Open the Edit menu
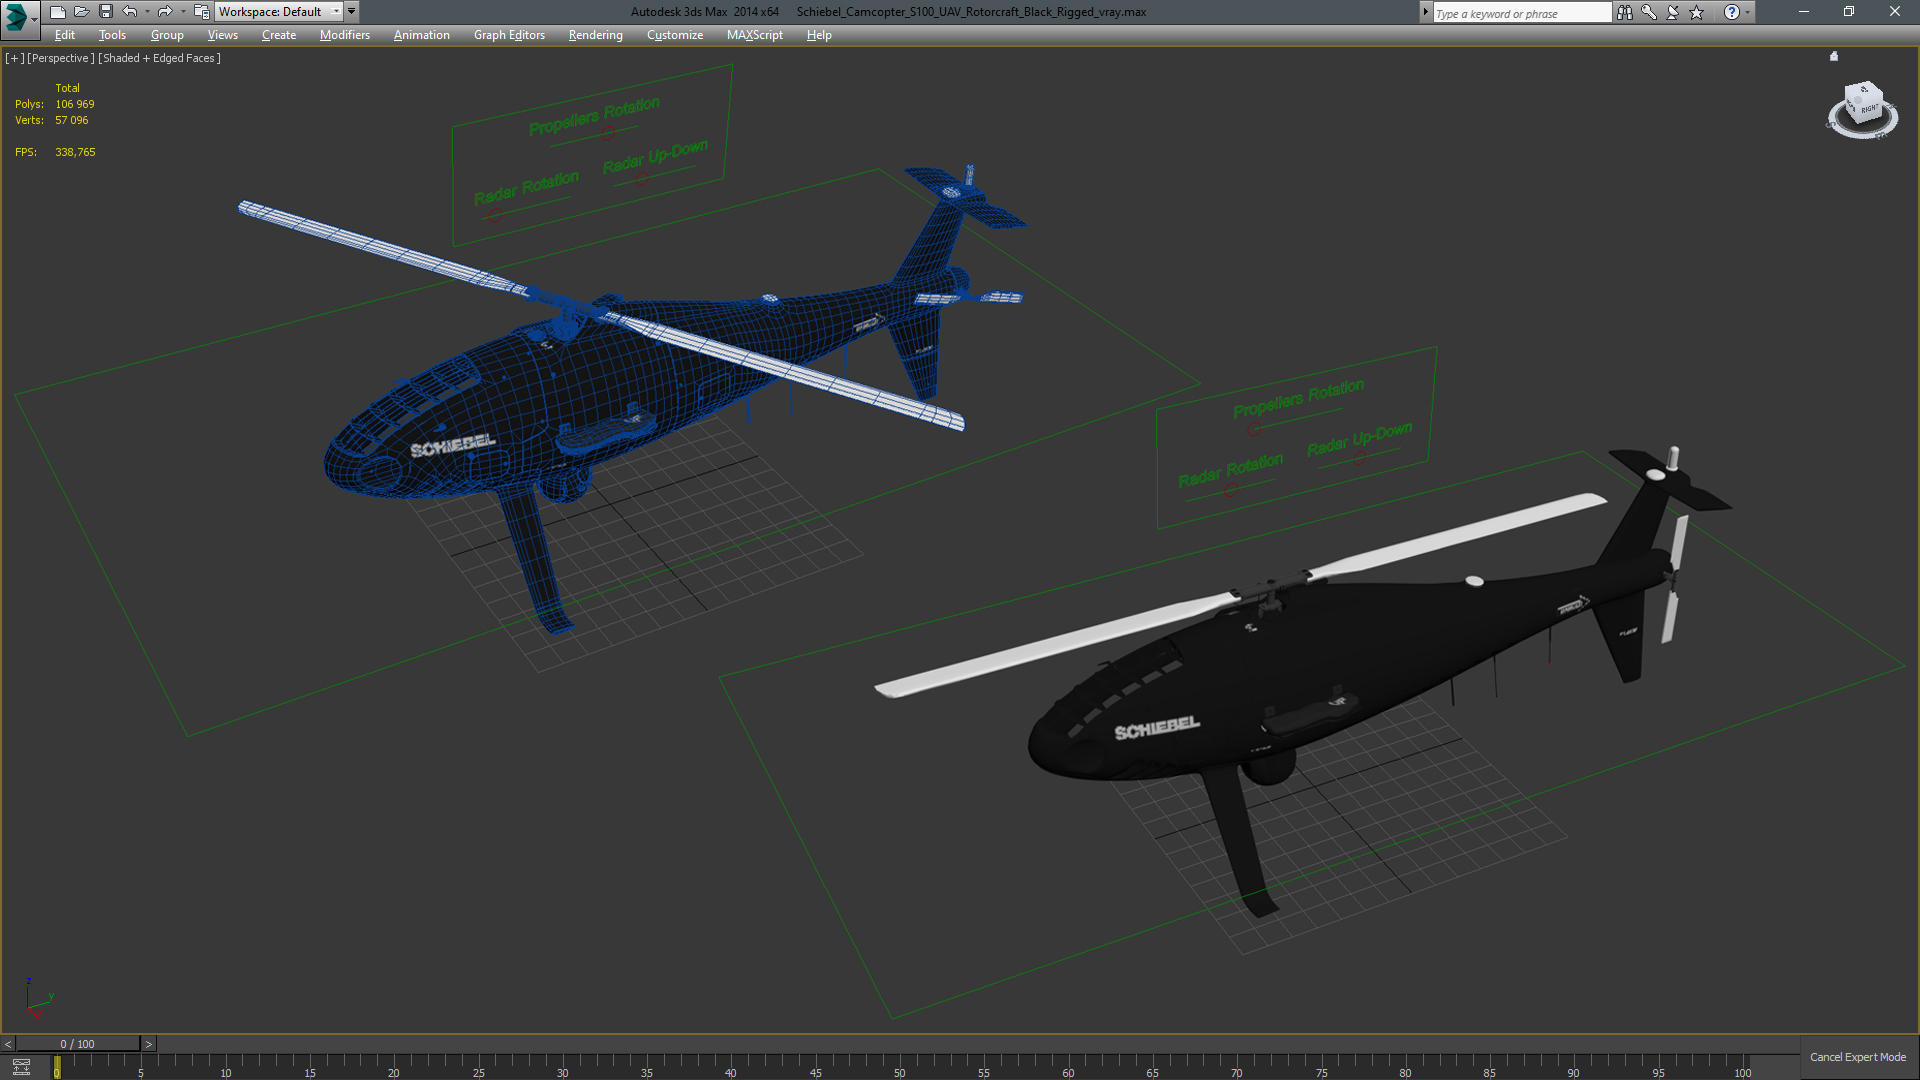 [x=65, y=35]
